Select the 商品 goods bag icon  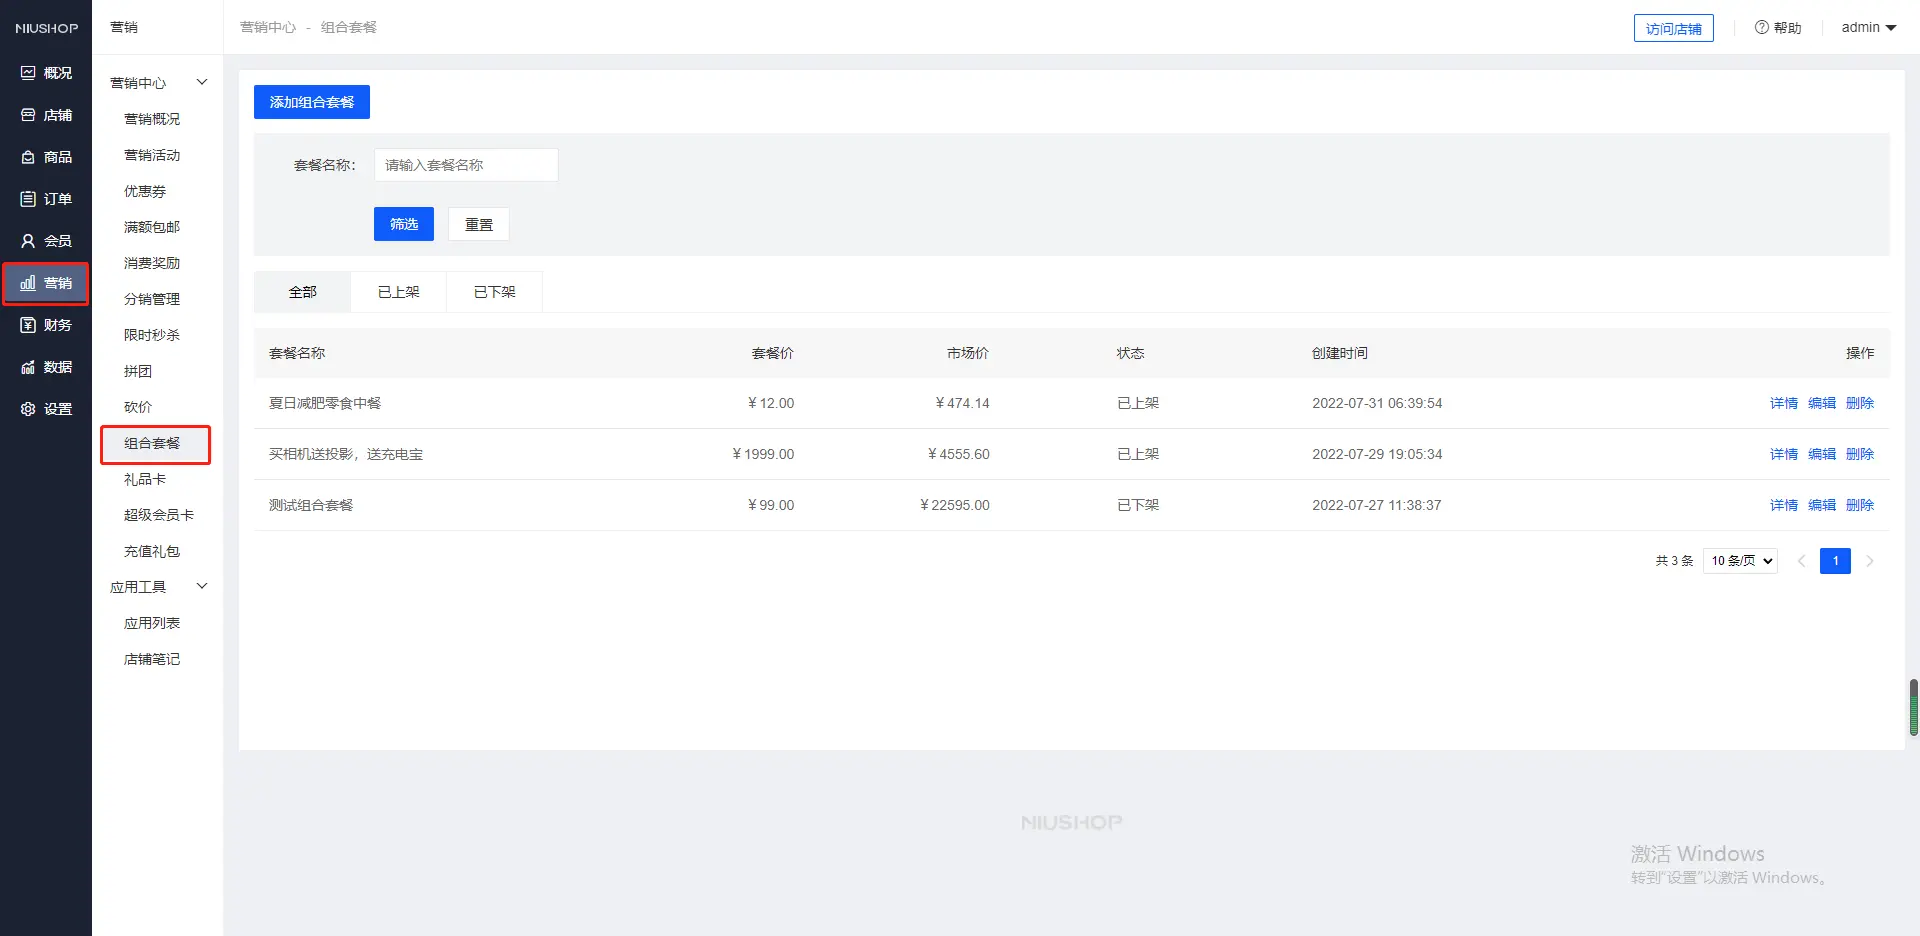[x=28, y=157]
